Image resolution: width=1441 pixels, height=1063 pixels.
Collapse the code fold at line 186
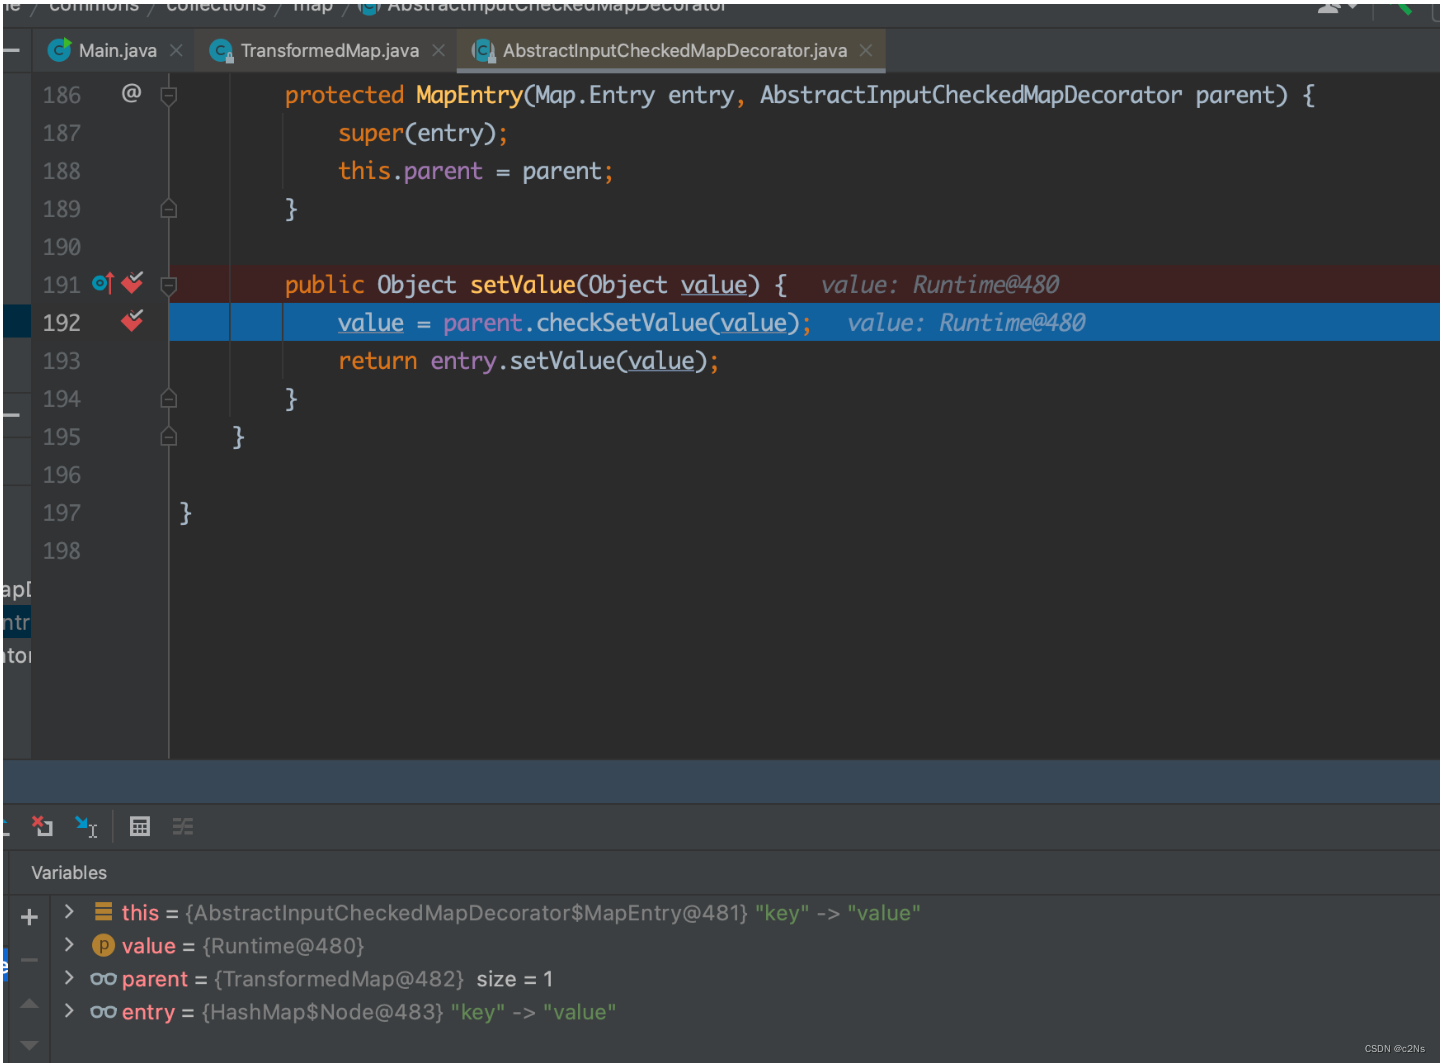click(169, 96)
